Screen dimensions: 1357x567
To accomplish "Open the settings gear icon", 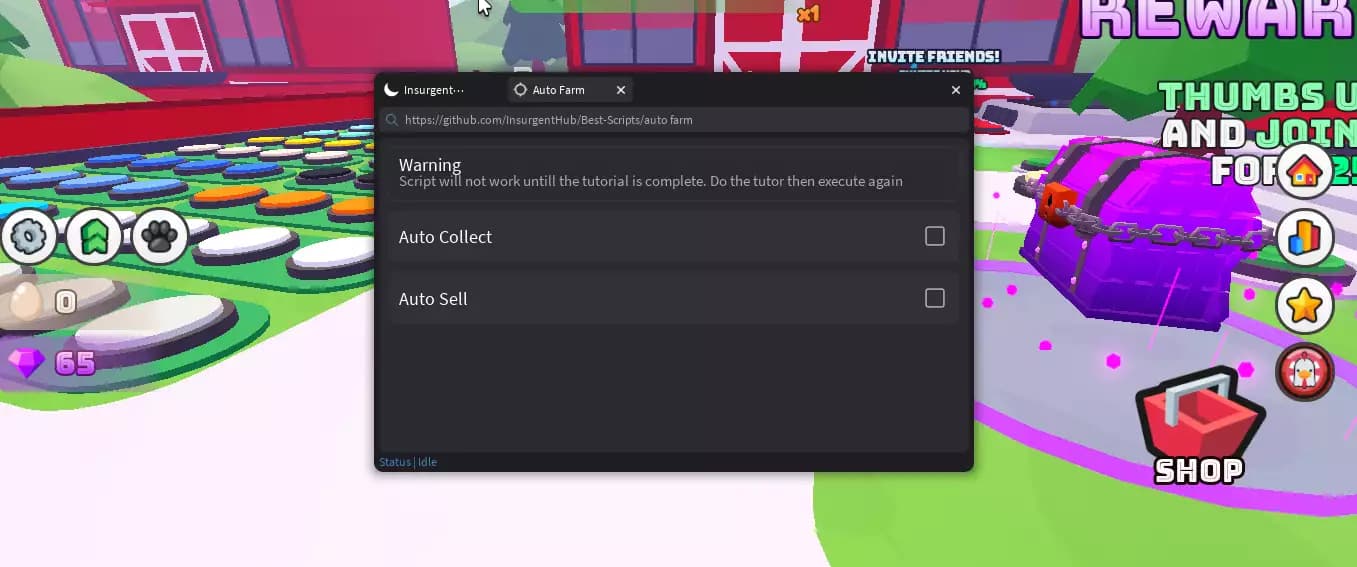I will [28, 237].
